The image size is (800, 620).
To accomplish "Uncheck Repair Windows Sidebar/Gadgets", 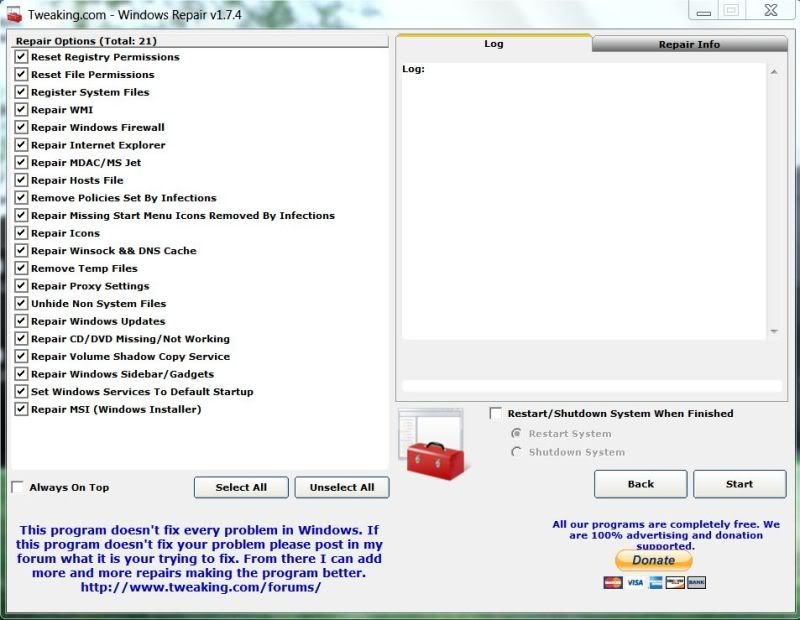I will coord(21,374).
